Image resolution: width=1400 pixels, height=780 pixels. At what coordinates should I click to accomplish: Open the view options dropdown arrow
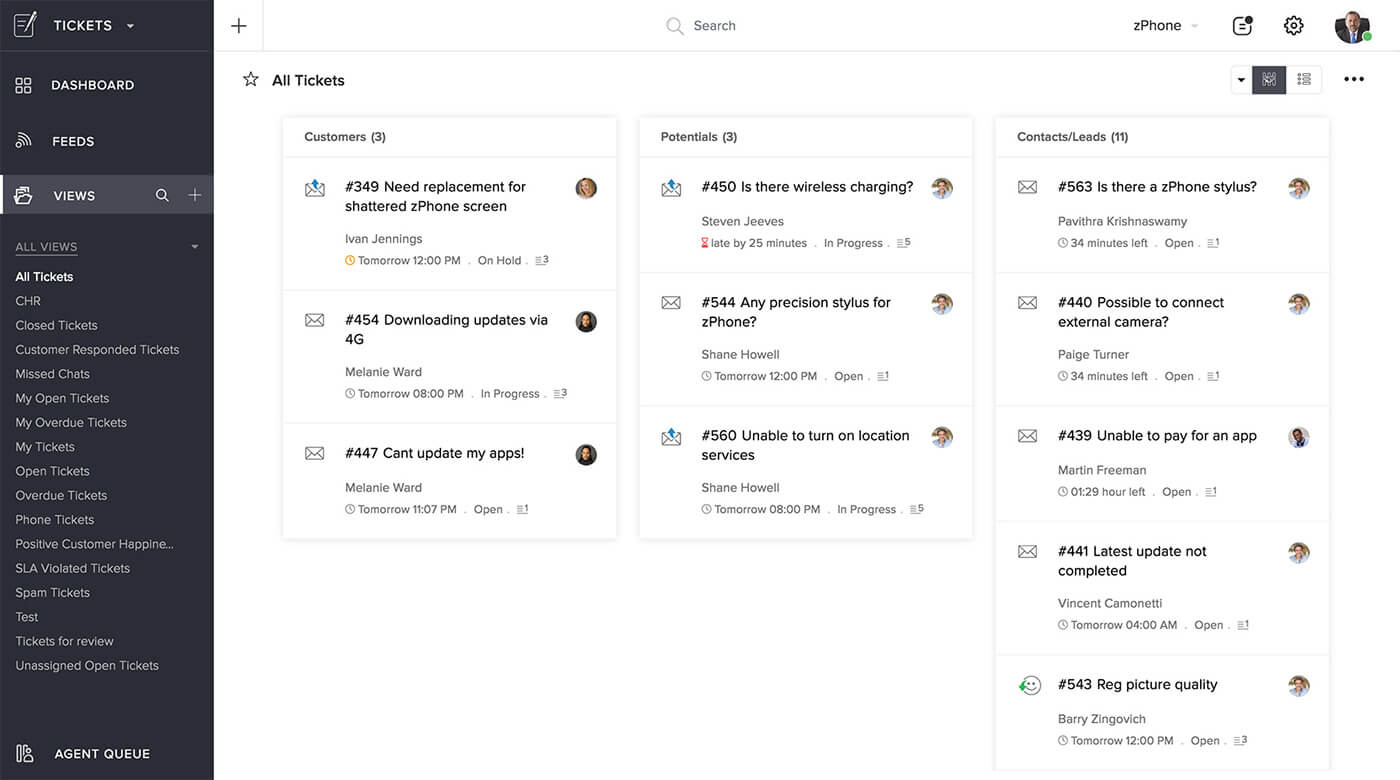pos(1241,80)
